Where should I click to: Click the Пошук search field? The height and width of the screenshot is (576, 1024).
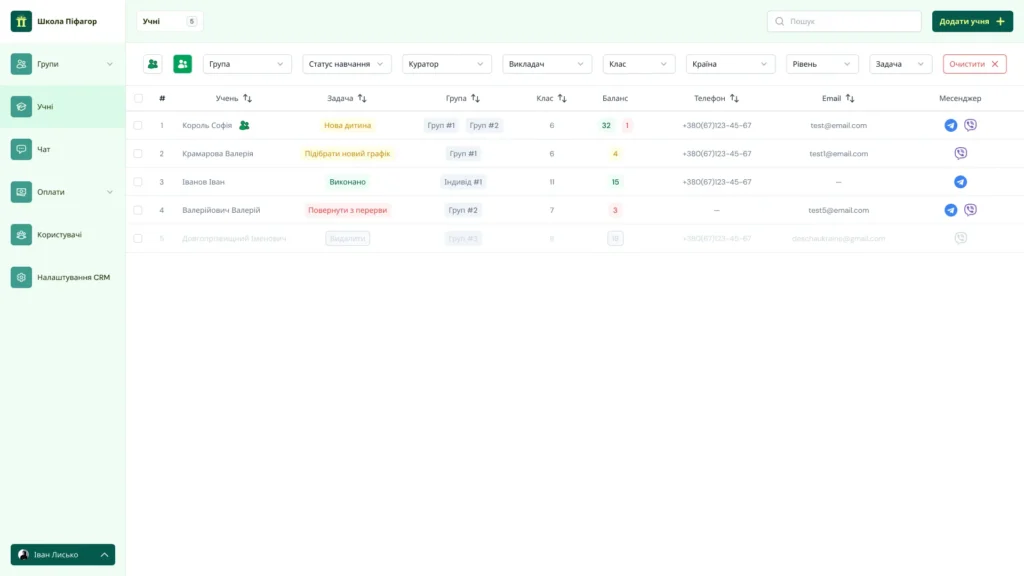844,22
